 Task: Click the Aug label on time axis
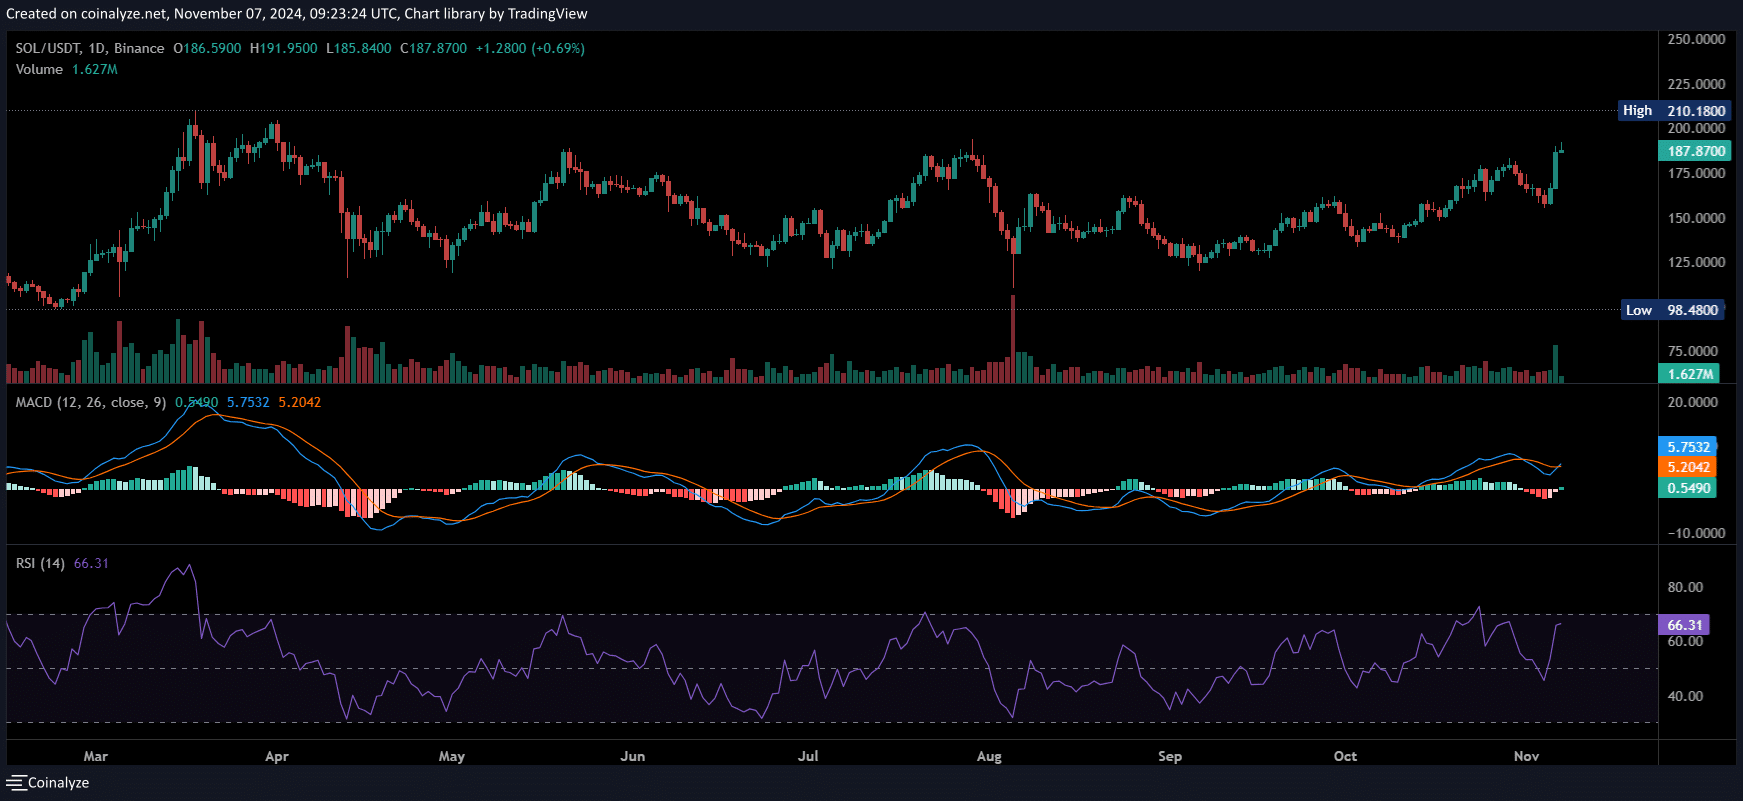coord(989,756)
